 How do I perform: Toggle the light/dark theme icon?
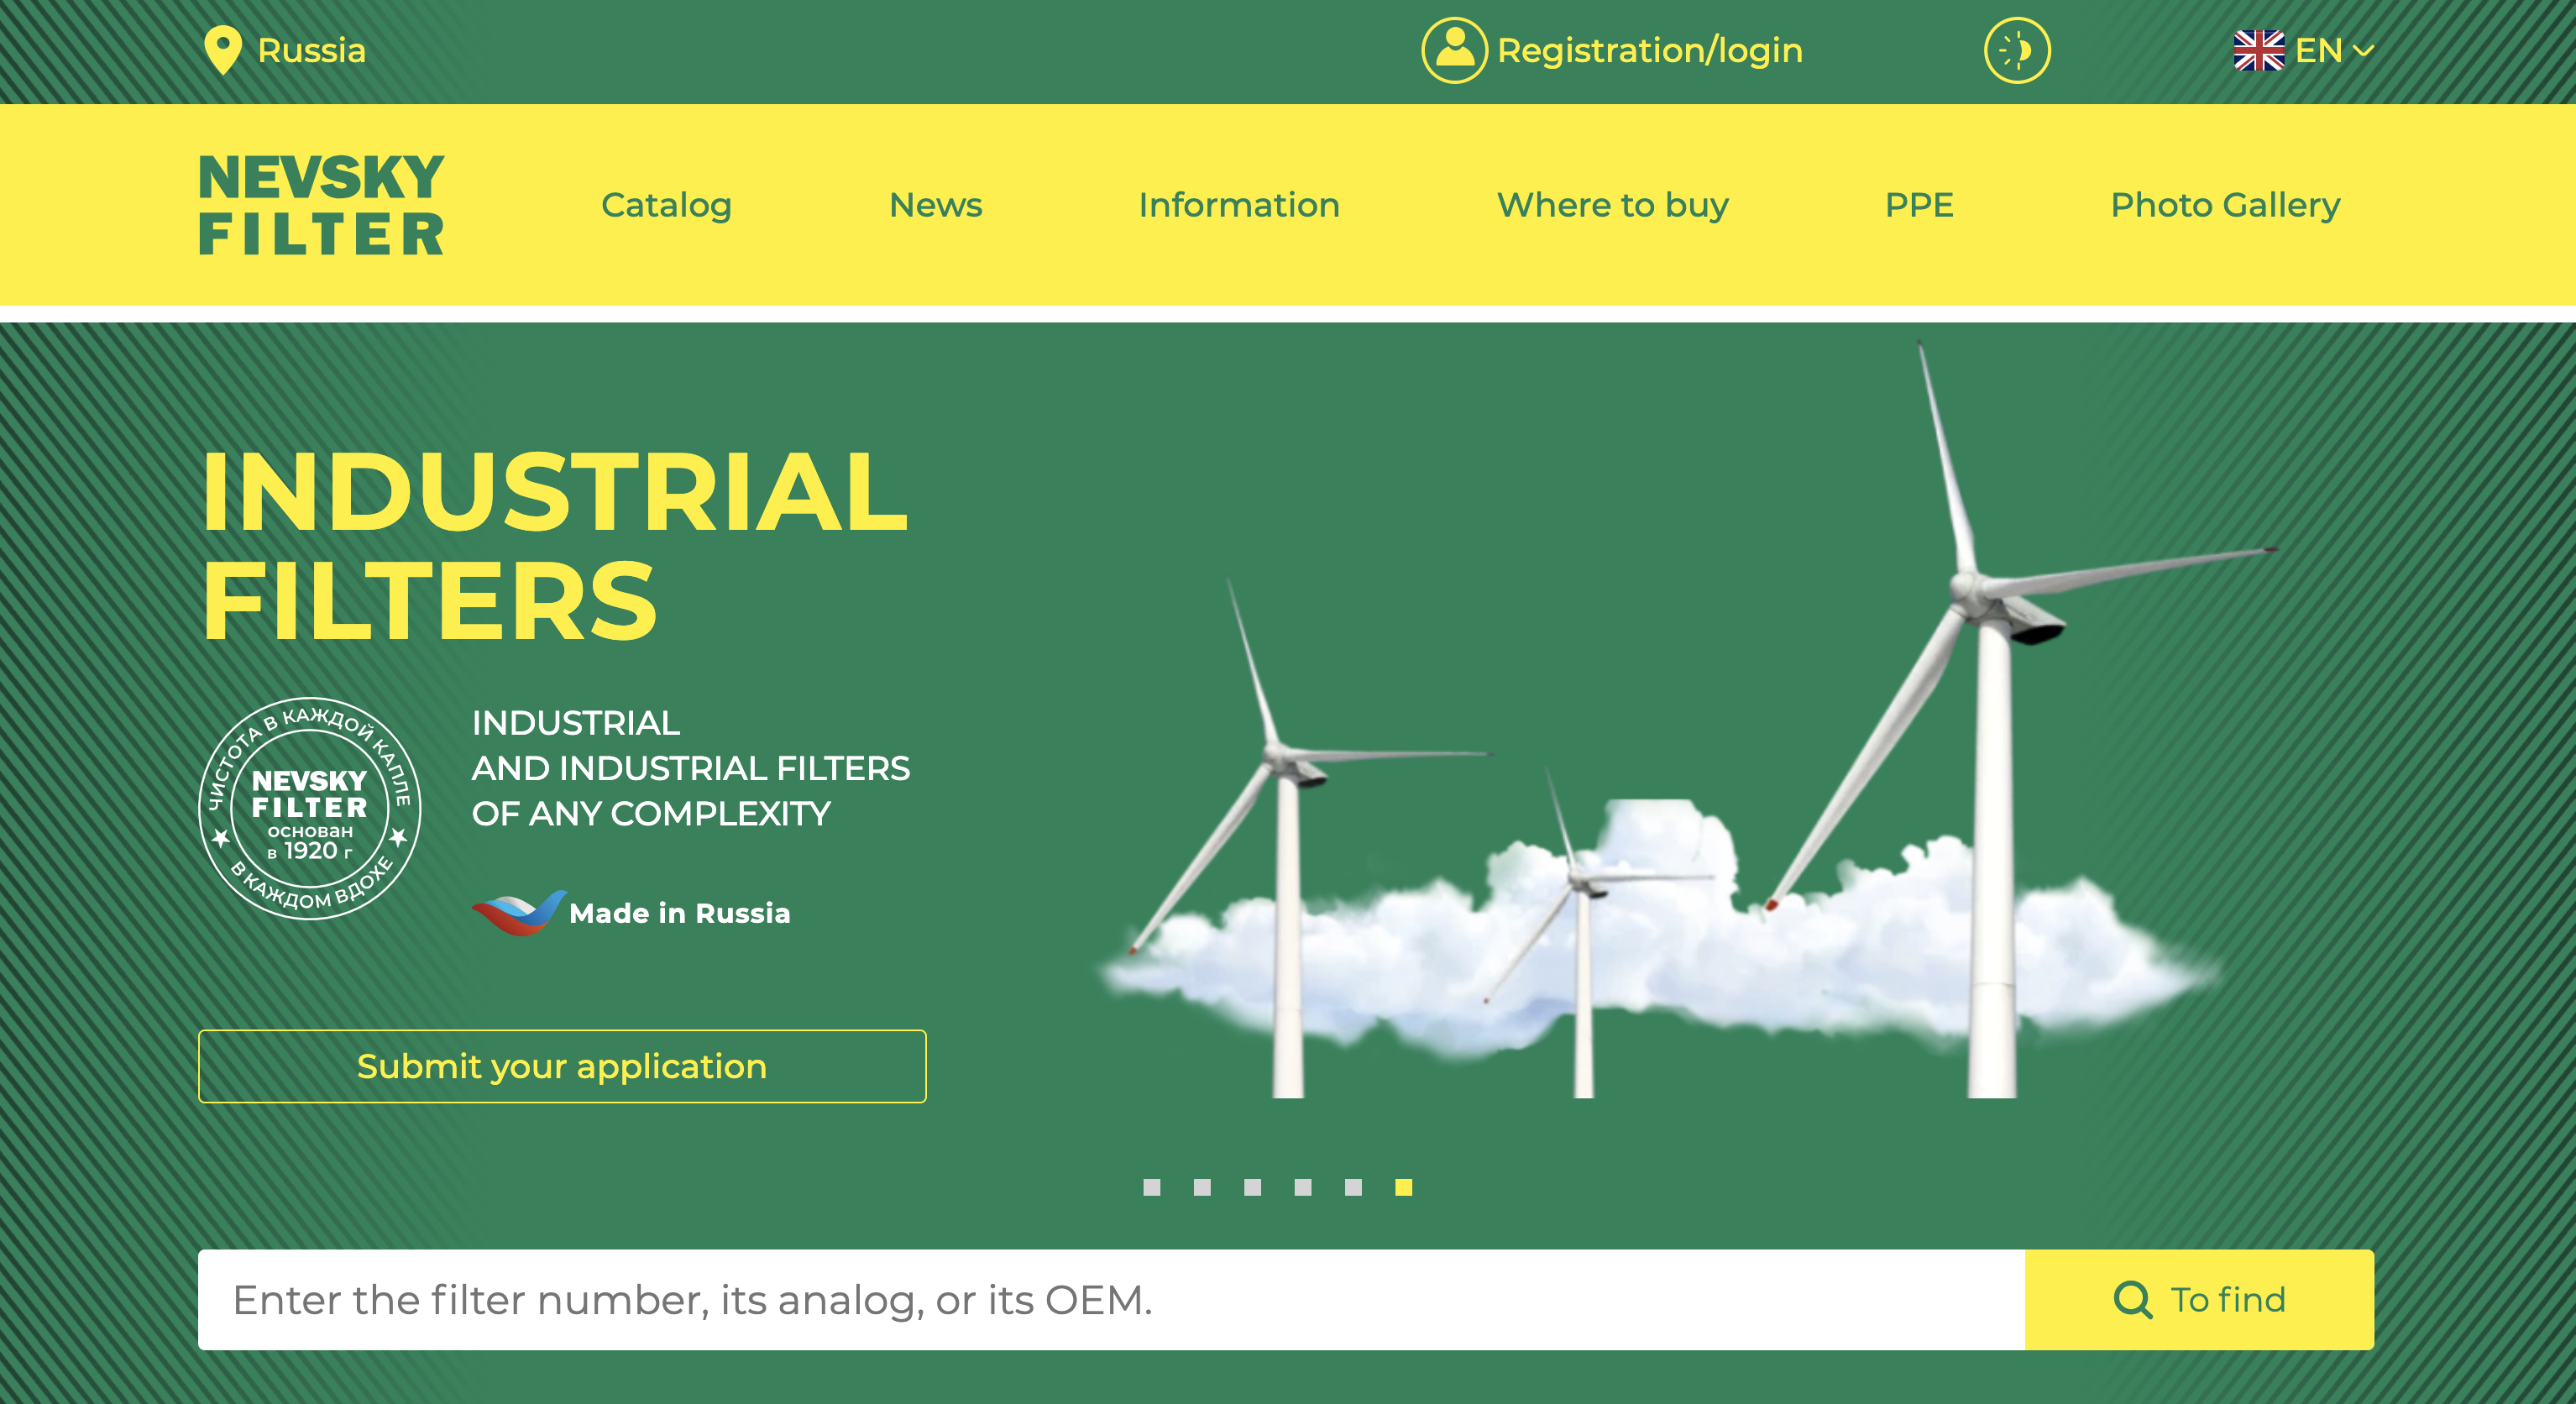[2017, 50]
